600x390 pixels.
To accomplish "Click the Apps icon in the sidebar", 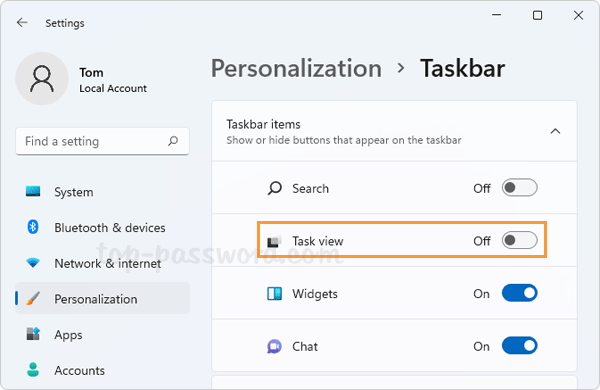I will pyautogui.click(x=33, y=334).
